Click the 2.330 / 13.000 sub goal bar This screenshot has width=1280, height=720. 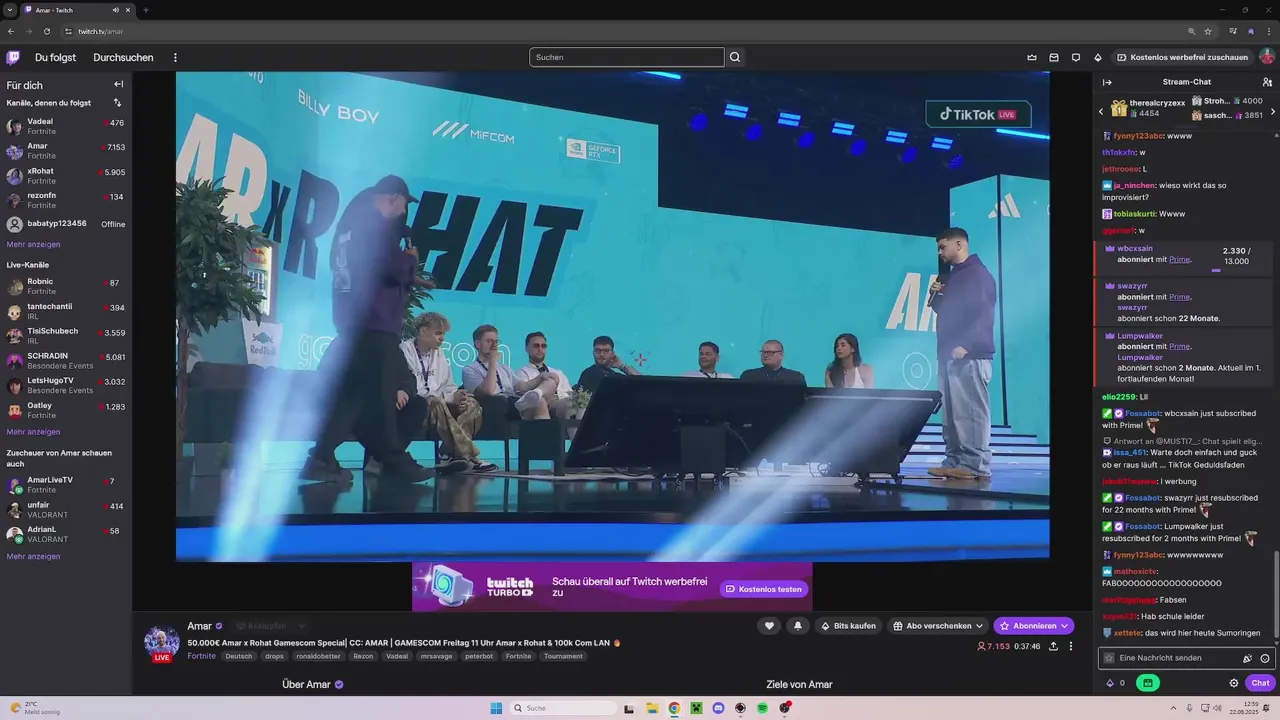pos(1236,258)
